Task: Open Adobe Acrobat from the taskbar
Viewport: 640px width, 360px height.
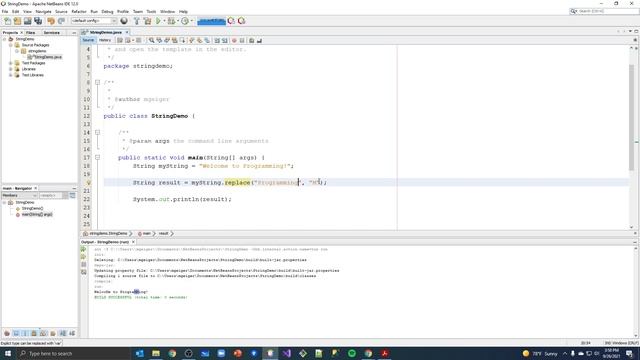Action: 384,353
